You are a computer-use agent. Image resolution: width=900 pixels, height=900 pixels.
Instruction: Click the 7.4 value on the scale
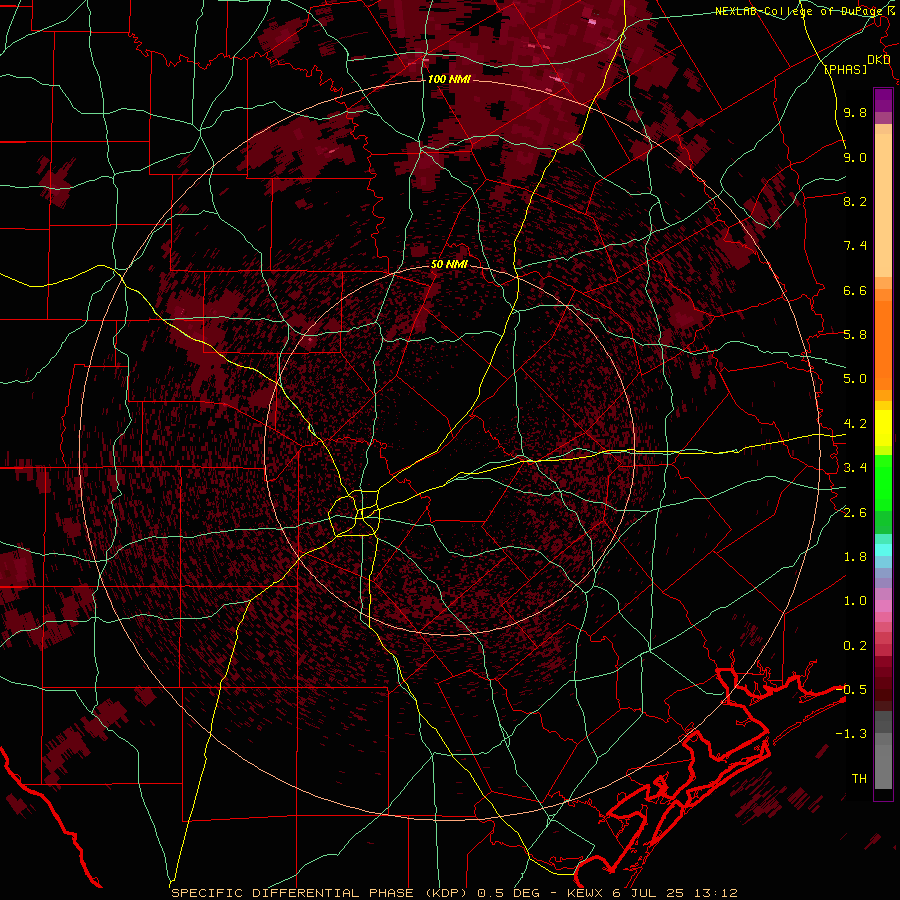[855, 246]
